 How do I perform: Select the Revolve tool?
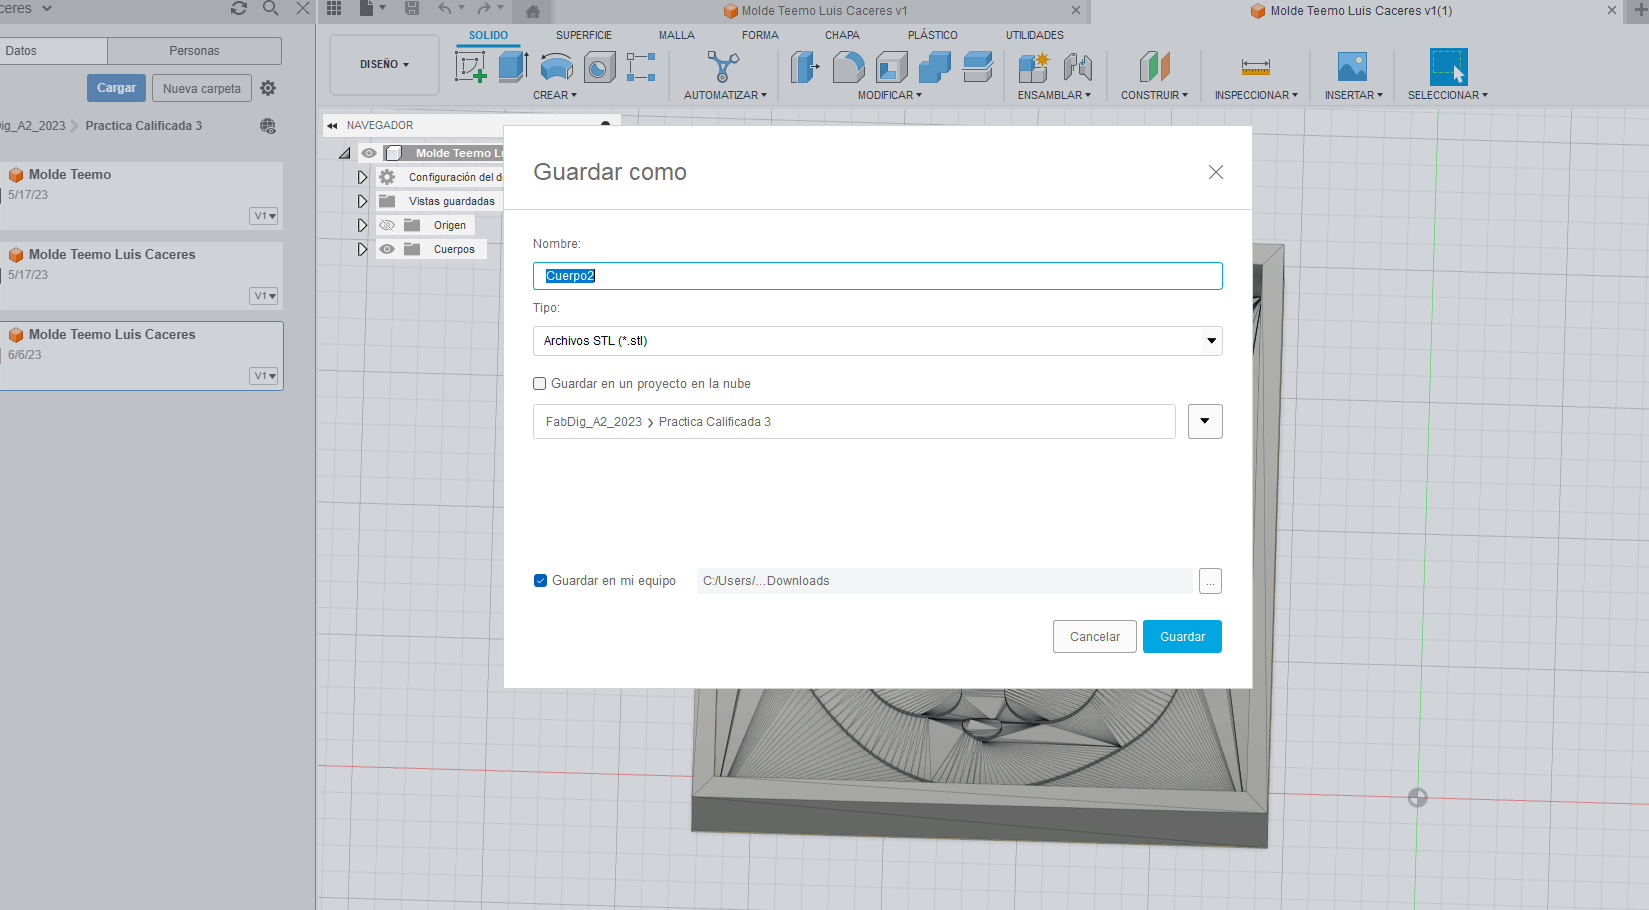point(557,67)
